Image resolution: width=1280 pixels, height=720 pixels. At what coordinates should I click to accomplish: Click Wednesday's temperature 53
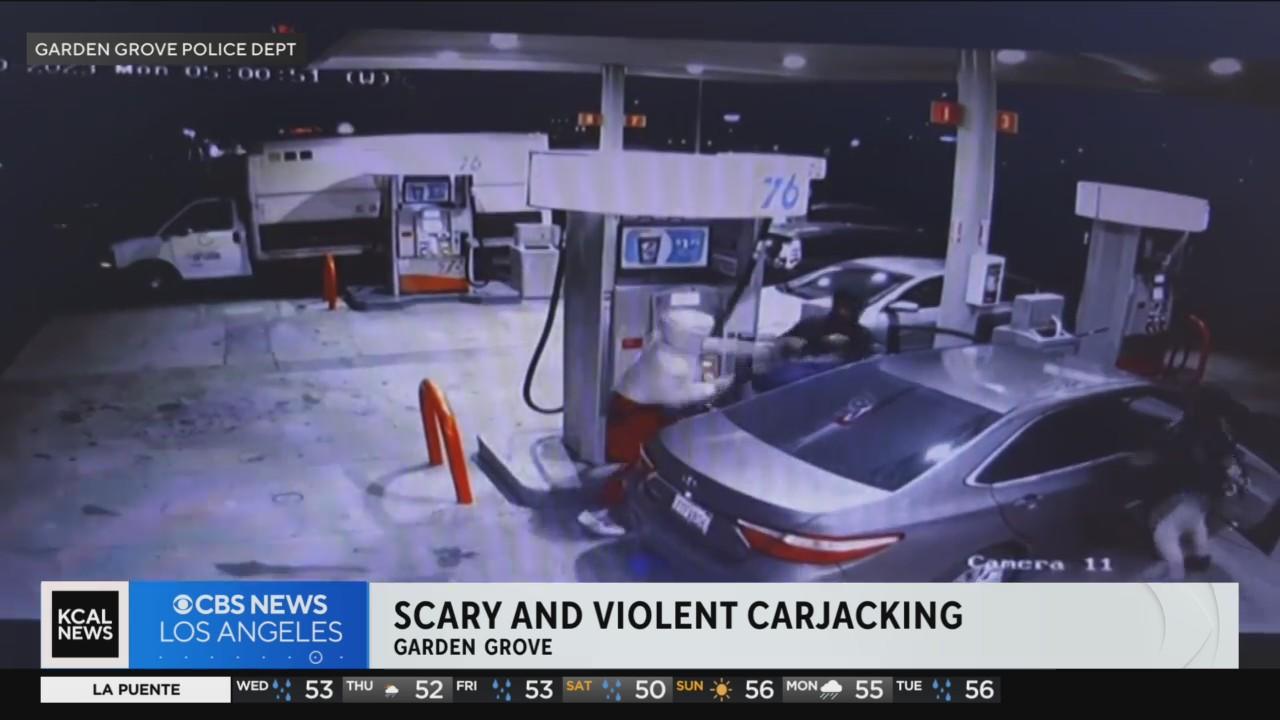click(318, 689)
